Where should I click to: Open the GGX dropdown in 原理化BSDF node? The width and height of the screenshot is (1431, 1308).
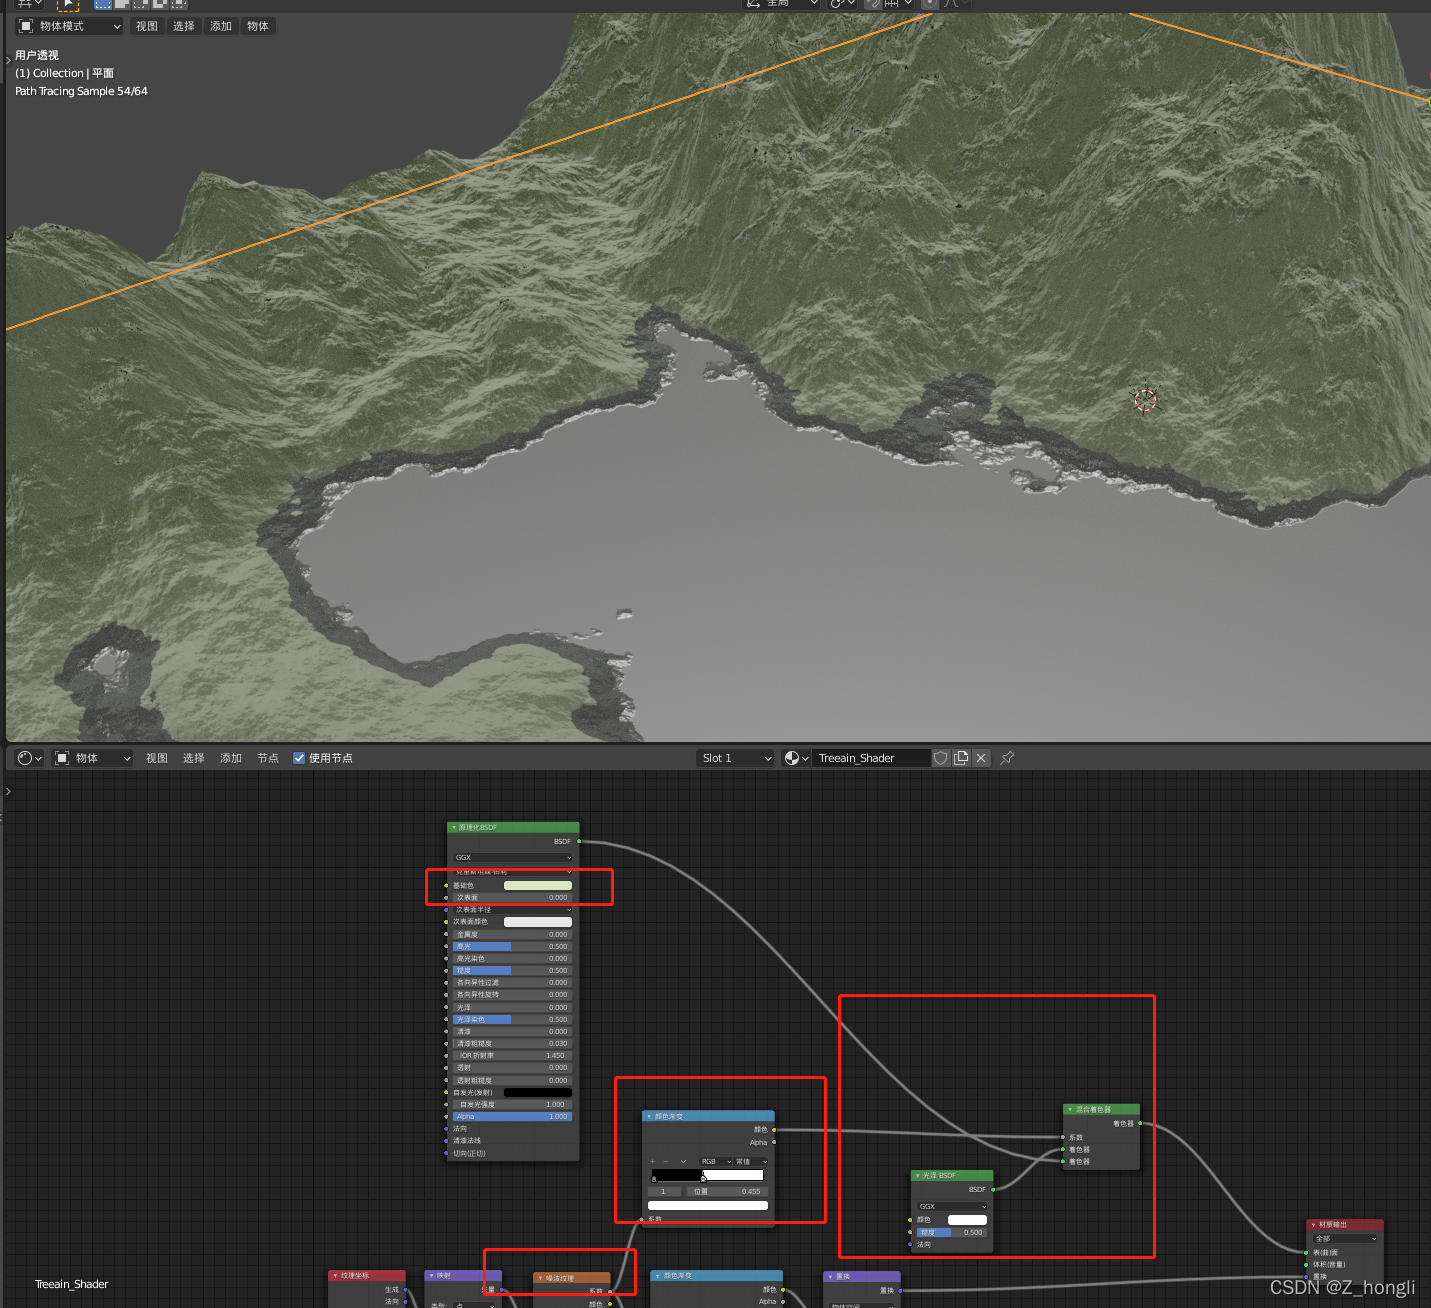tap(513, 857)
